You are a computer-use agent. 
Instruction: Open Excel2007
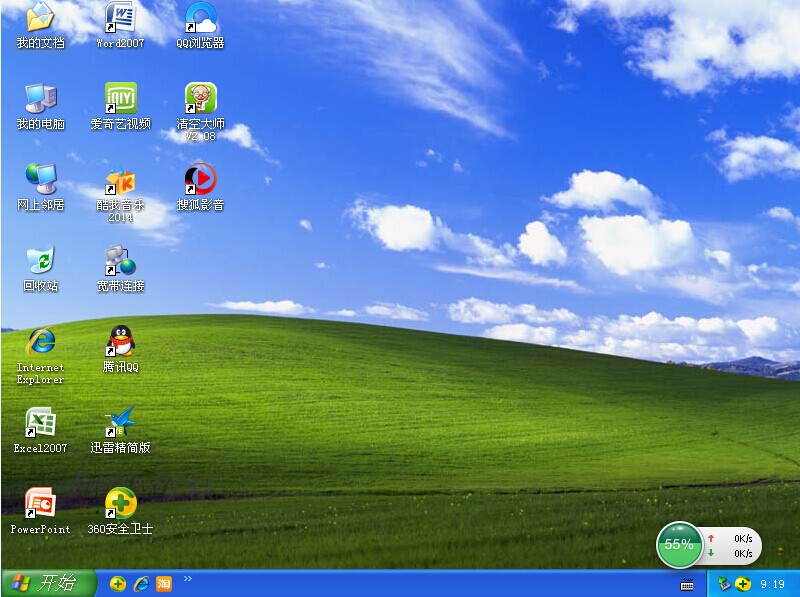[x=40, y=422]
